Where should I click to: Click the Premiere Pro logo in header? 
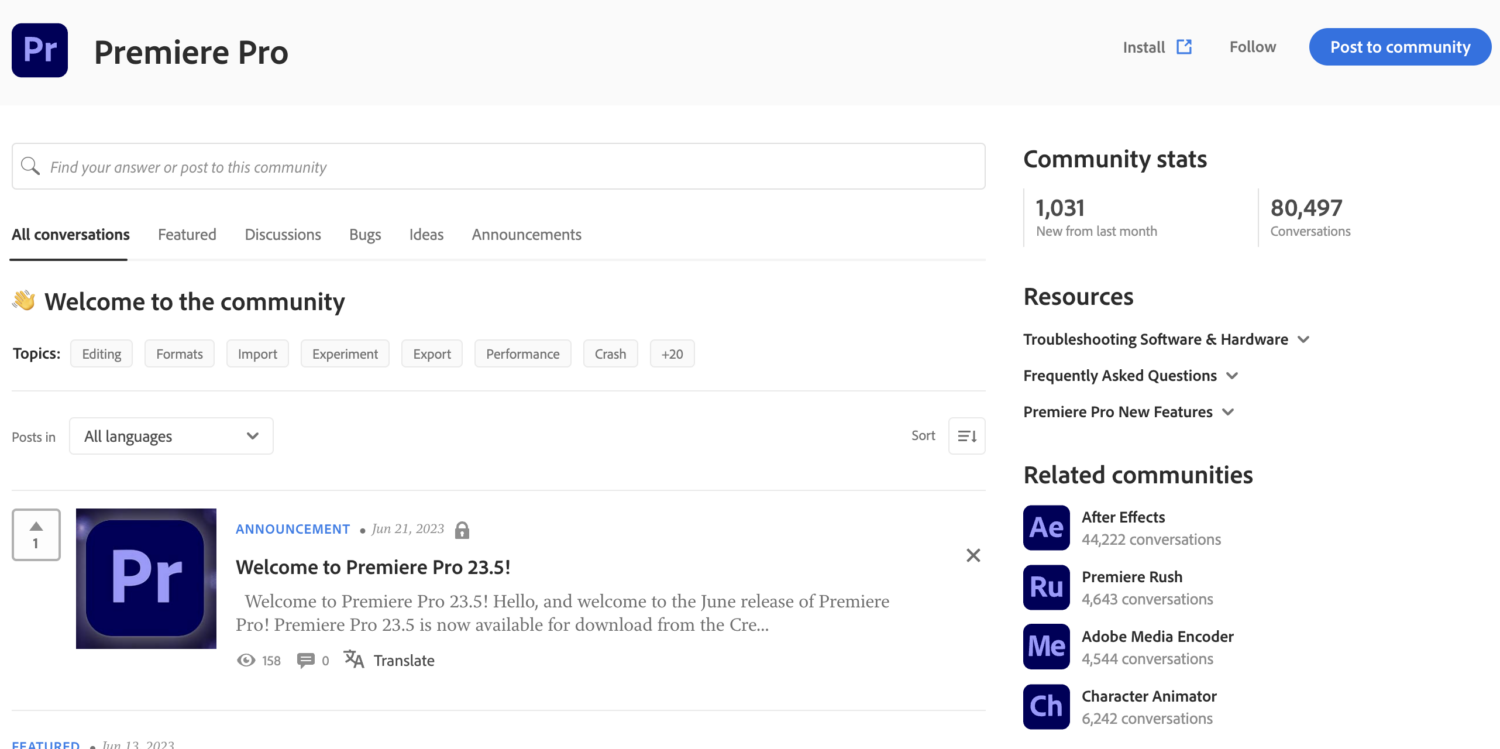click(40, 50)
